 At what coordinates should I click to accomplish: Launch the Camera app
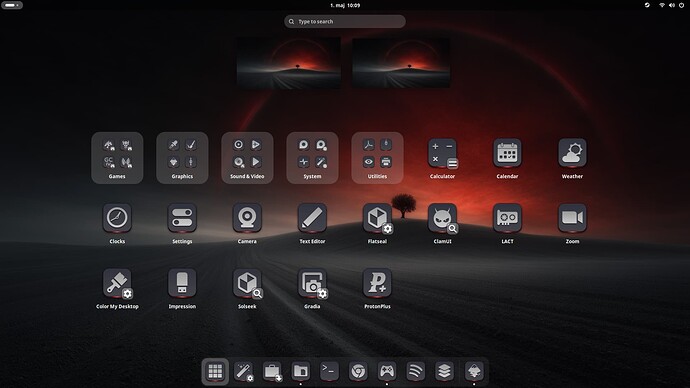[247, 218]
